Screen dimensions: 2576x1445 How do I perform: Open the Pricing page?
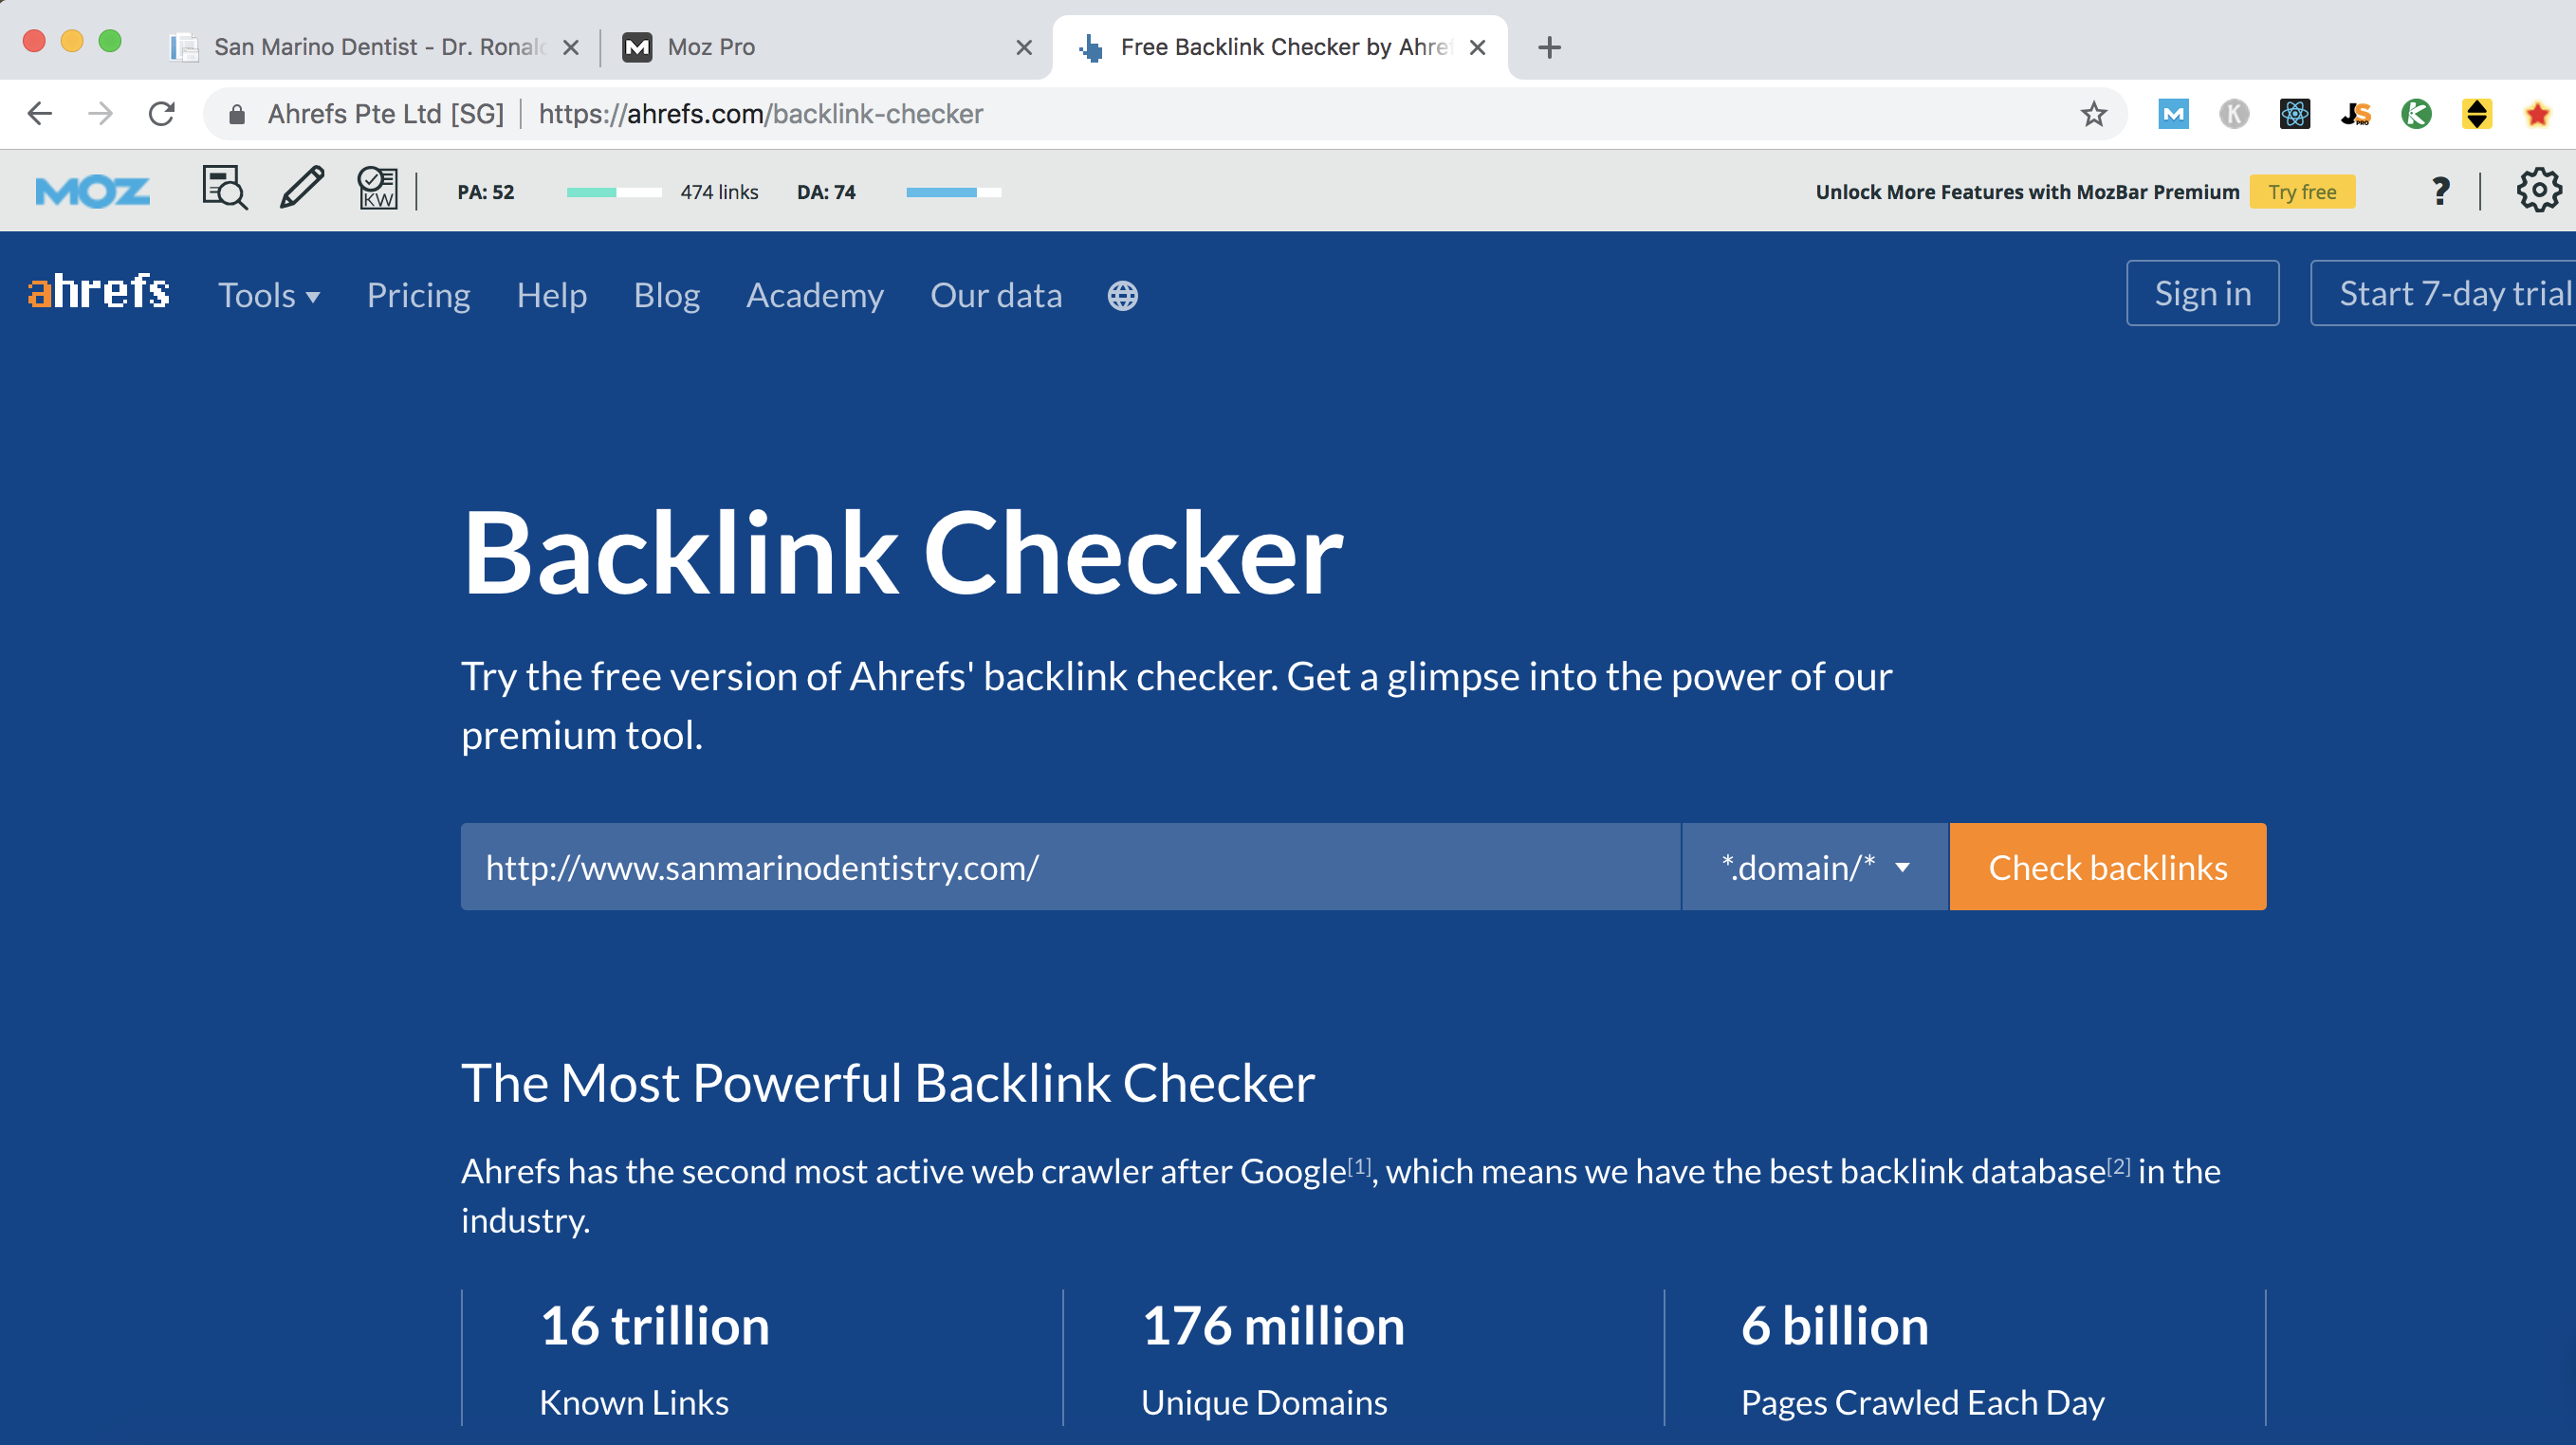[x=418, y=296]
